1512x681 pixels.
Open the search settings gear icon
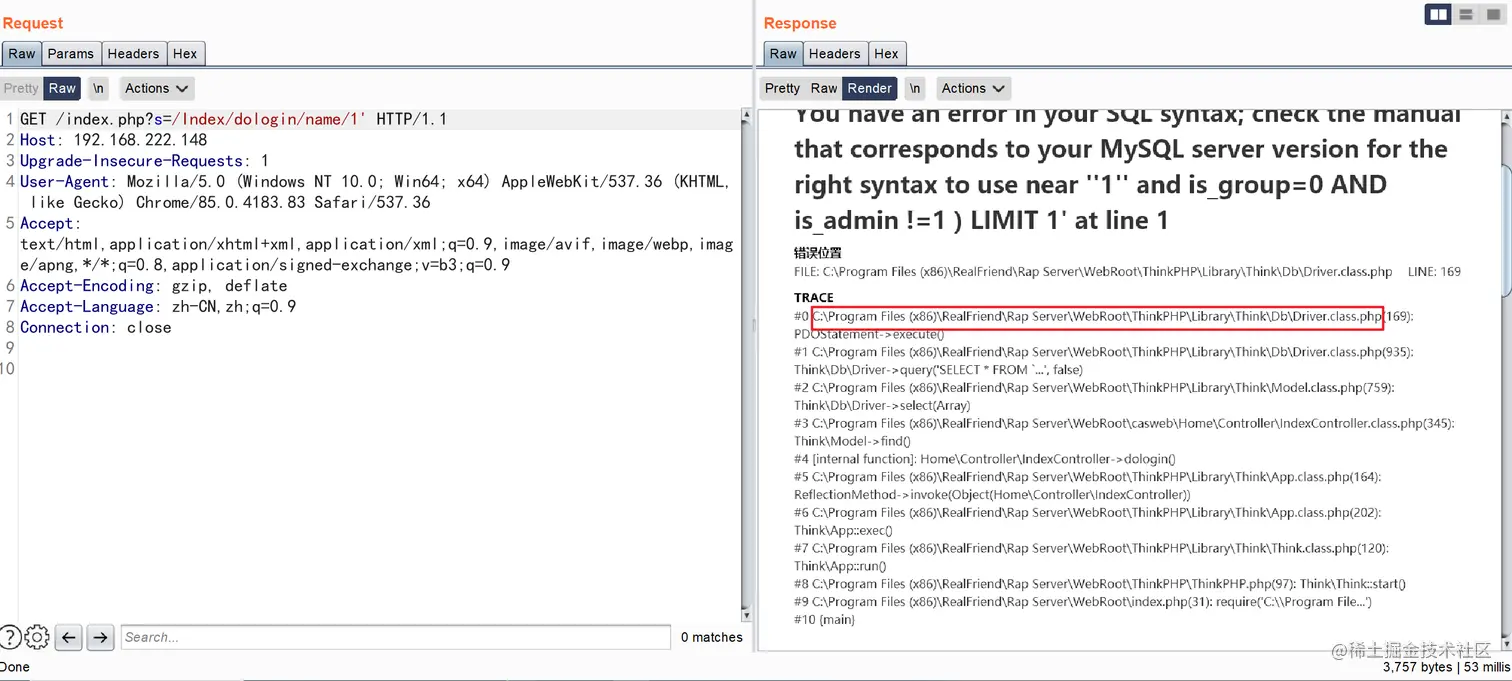(x=37, y=637)
